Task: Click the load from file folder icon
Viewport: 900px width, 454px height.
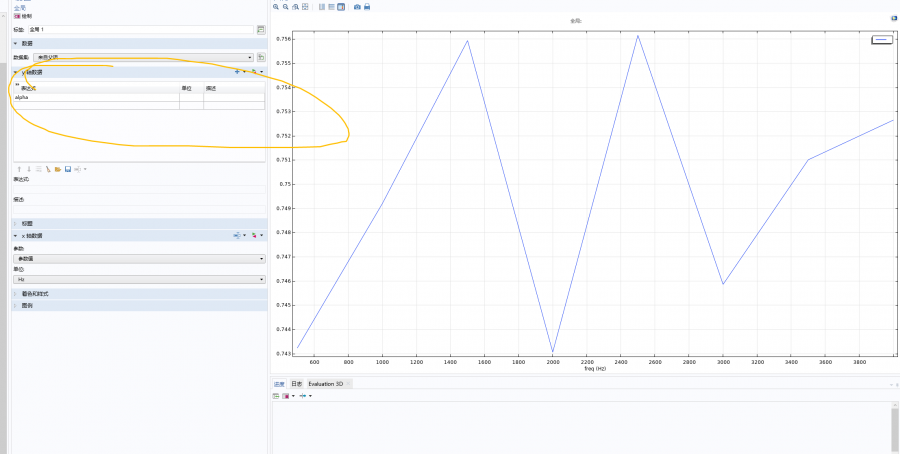Action: coord(58,169)
